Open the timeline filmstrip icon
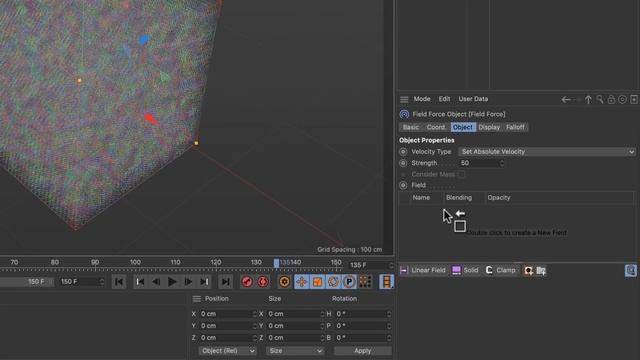The width and height of the screenshot is (640, 360). tap(386, 282)
